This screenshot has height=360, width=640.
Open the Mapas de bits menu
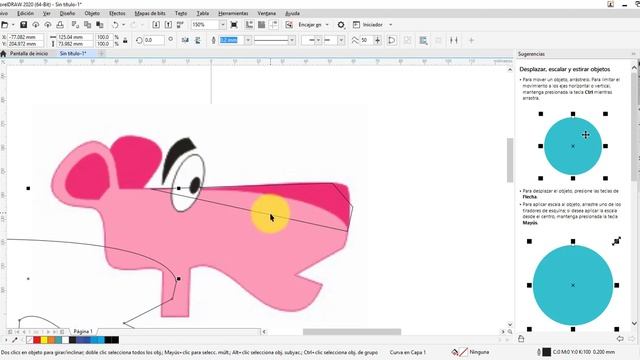pos(150,13)
